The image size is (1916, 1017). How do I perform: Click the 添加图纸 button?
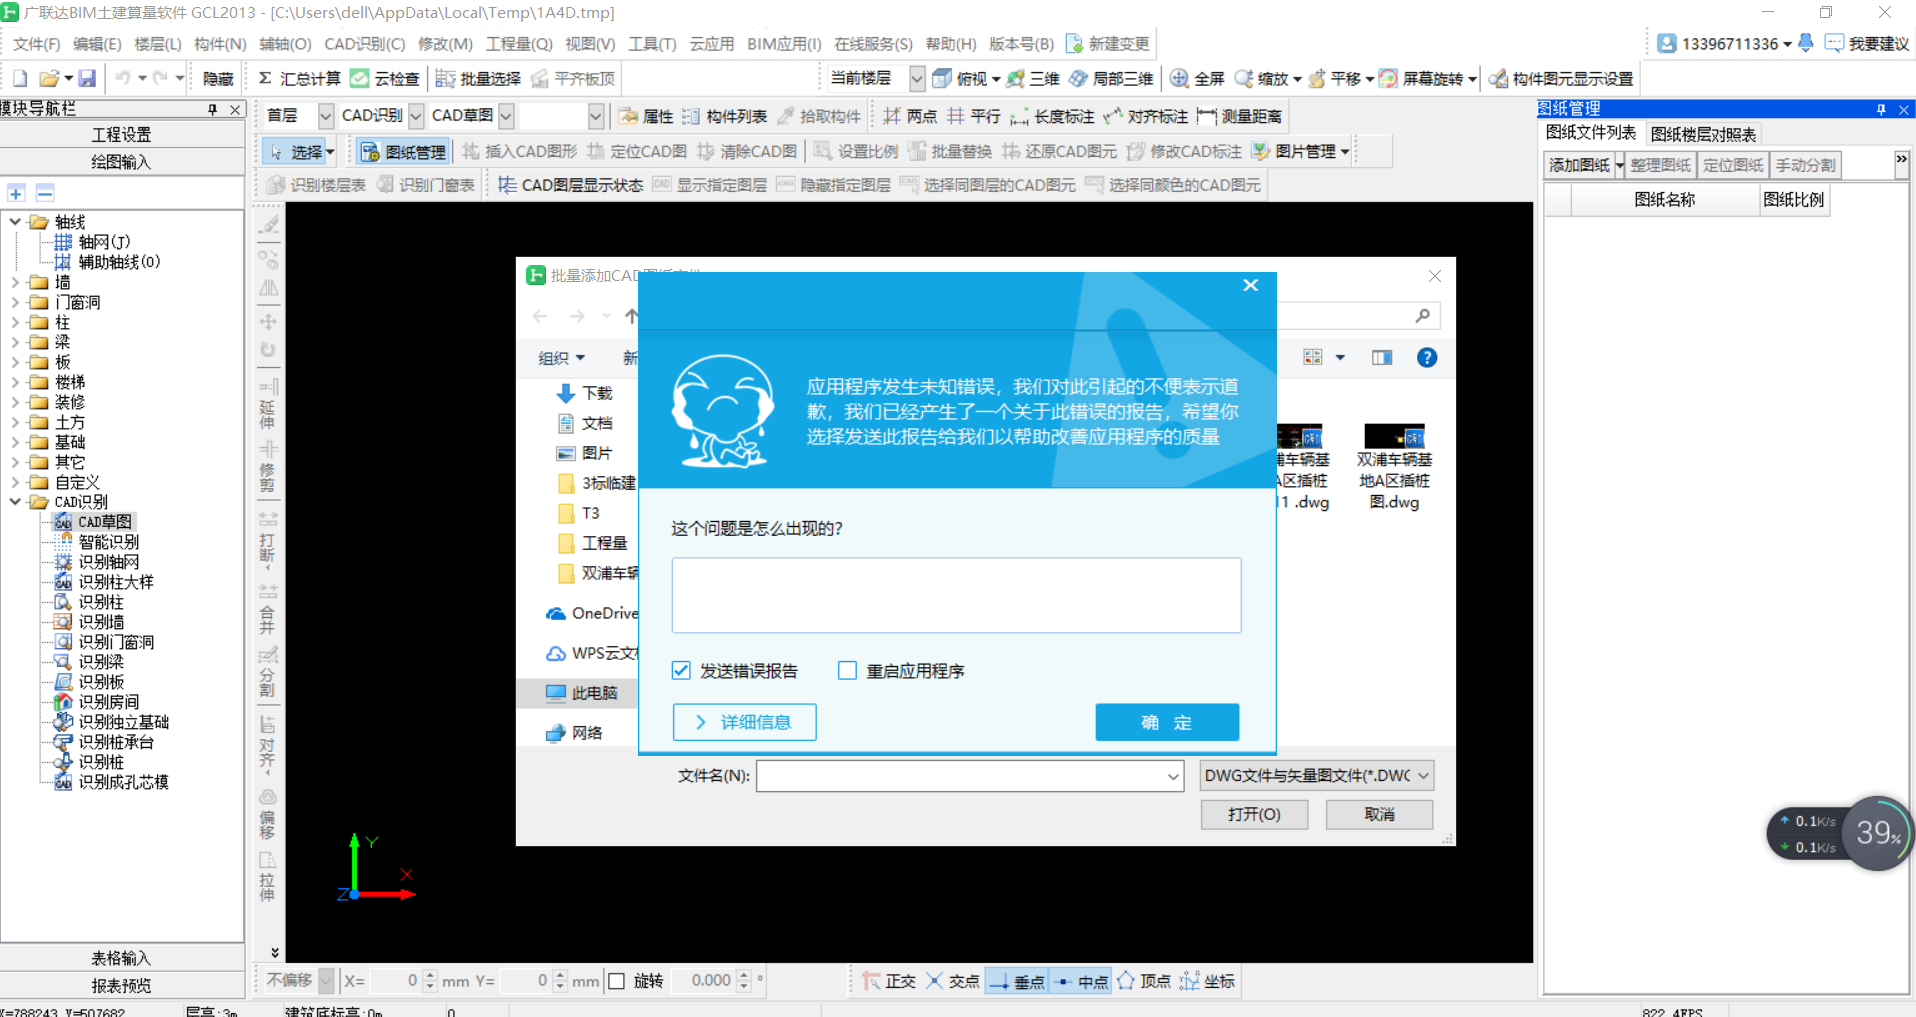1579,165
